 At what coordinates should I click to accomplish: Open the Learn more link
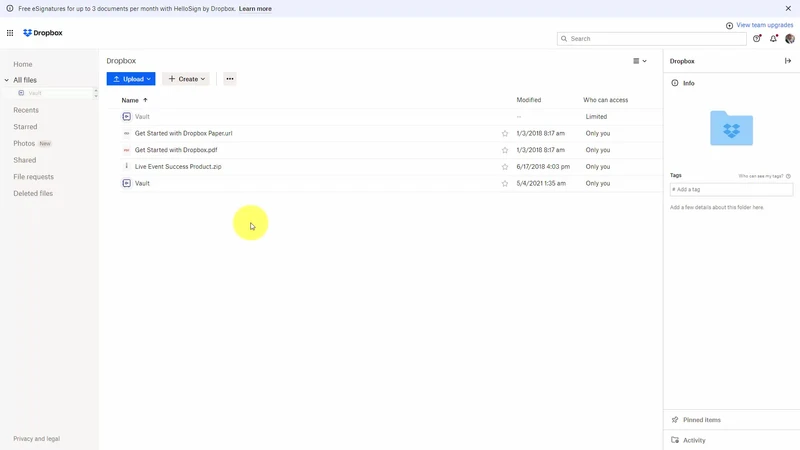[x=255, y=9]
